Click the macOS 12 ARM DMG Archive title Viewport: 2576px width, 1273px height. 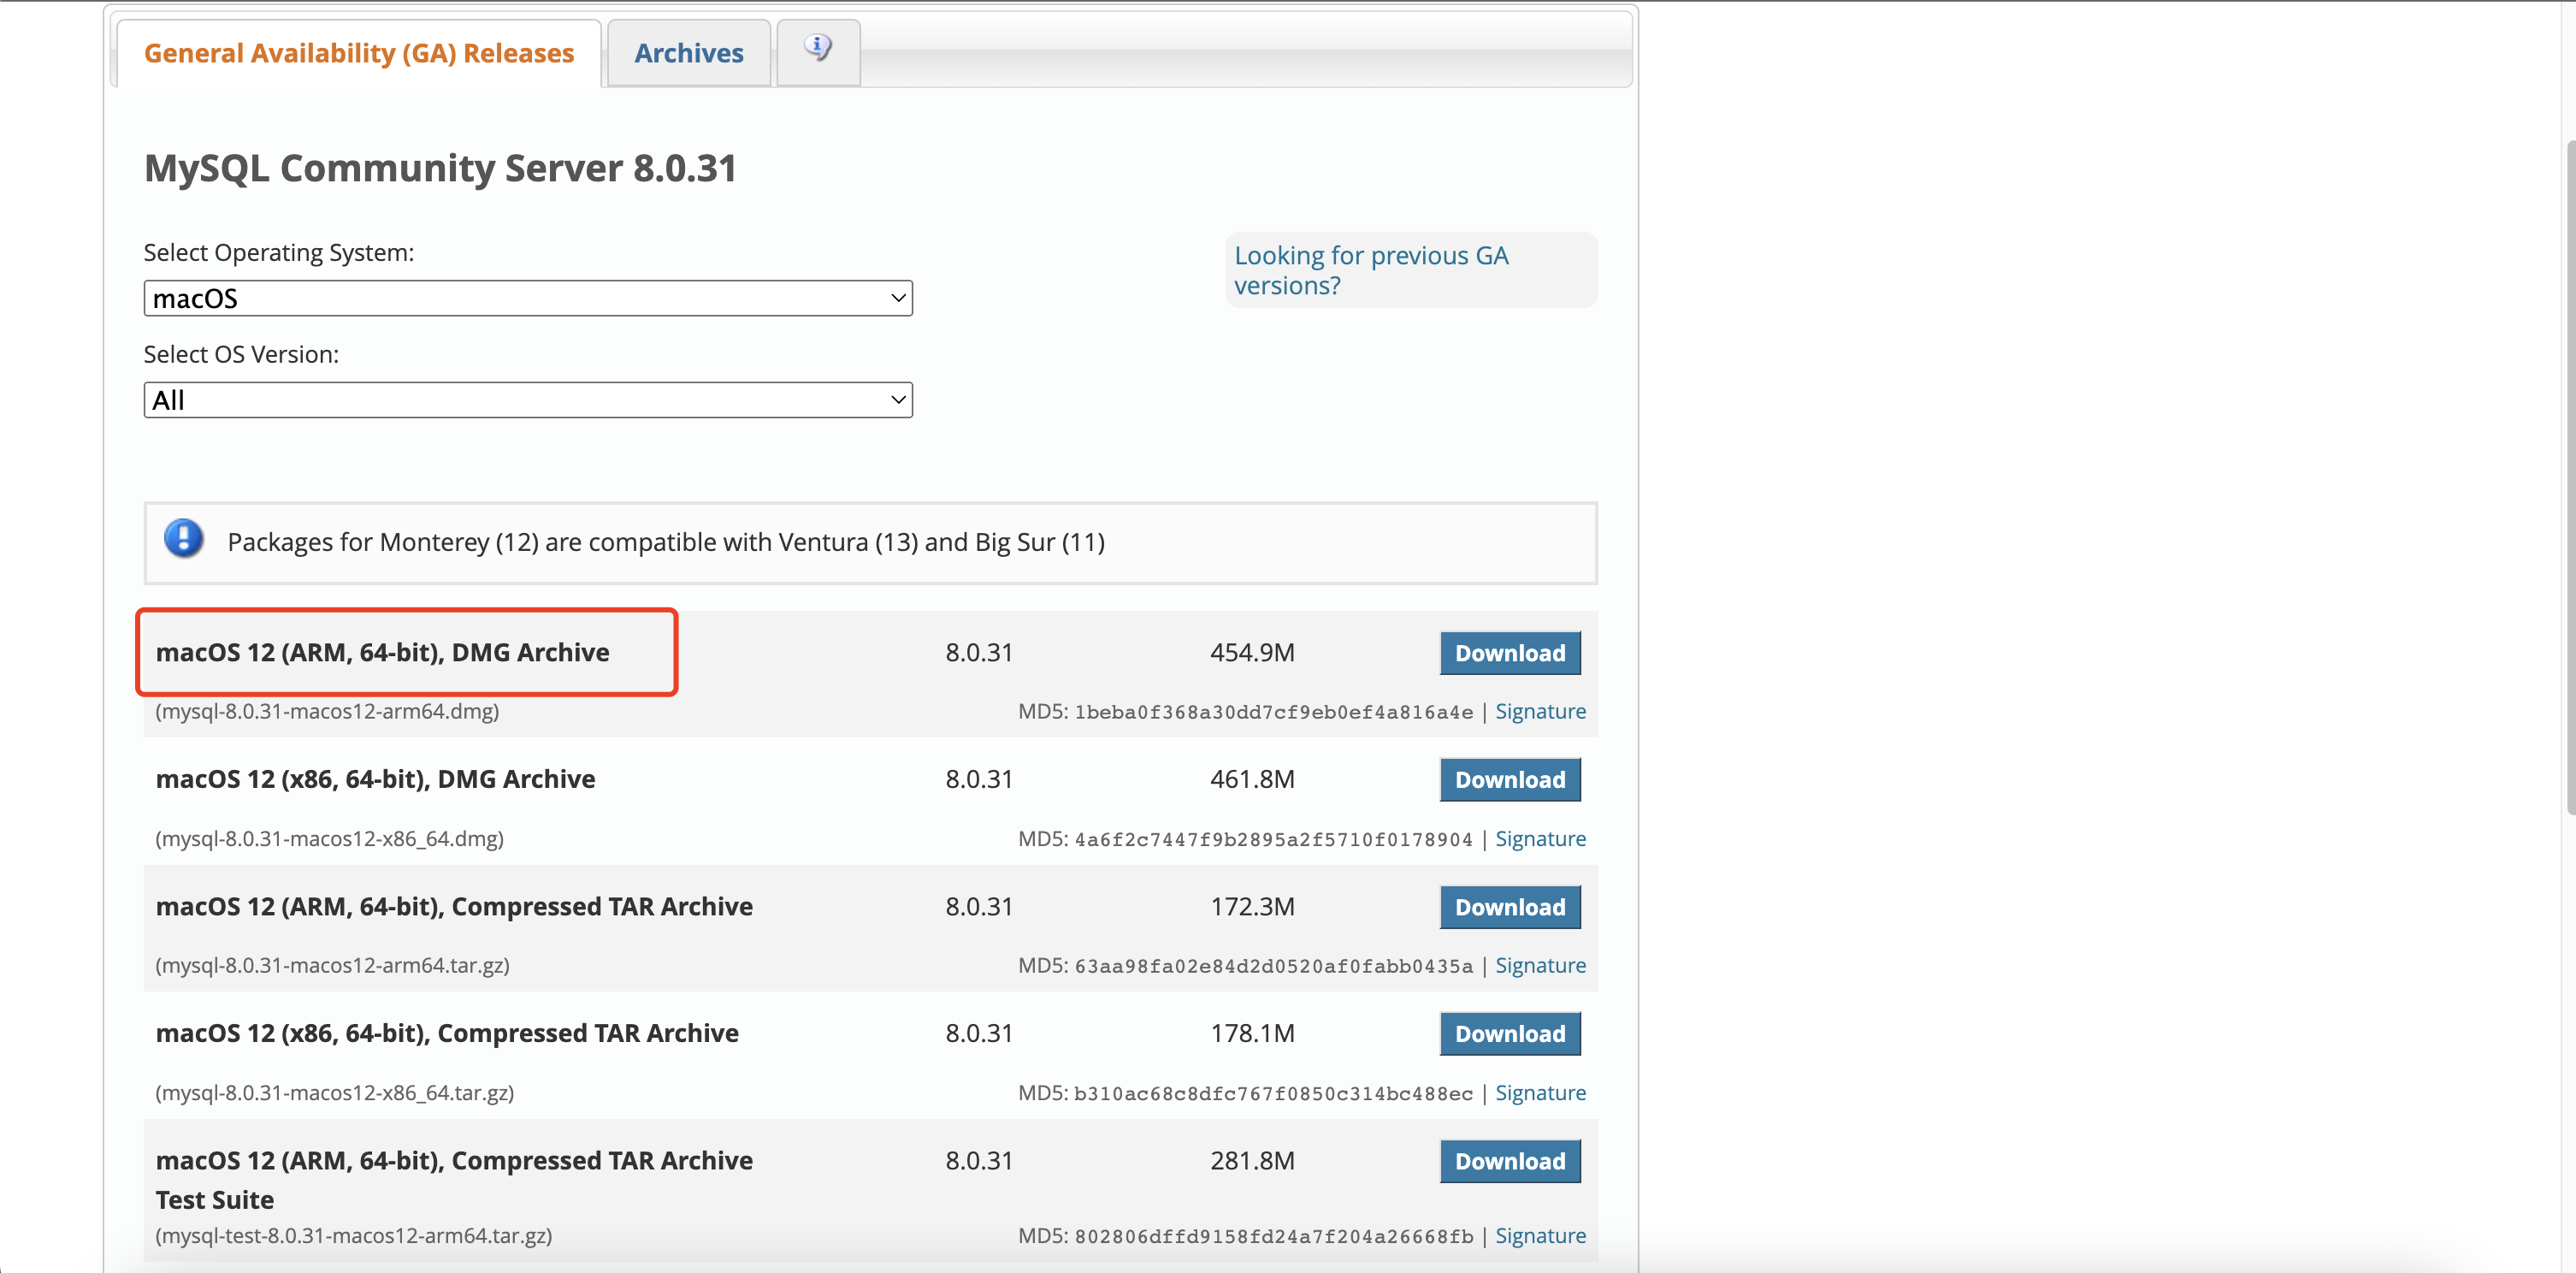point(382,652)
